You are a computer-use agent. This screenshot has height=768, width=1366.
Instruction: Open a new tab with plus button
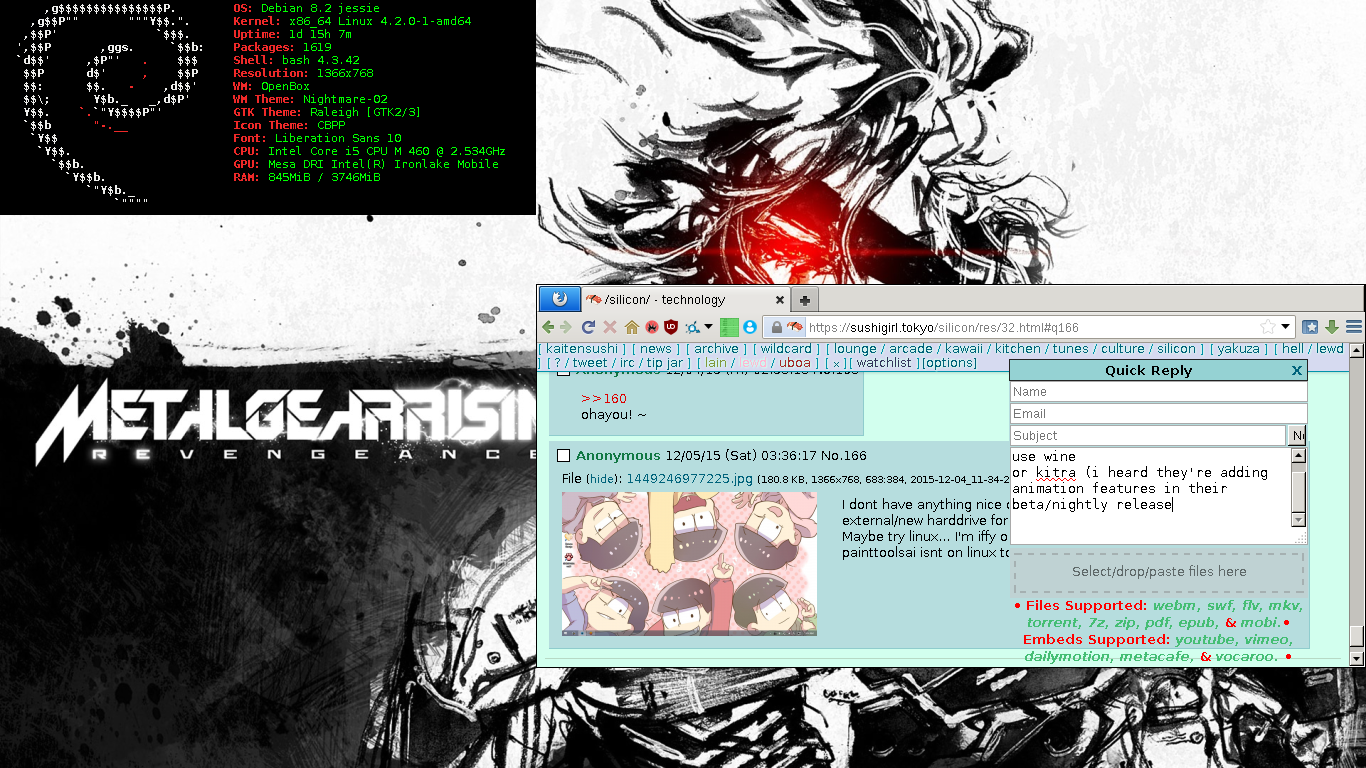click(x=804, y=300)
